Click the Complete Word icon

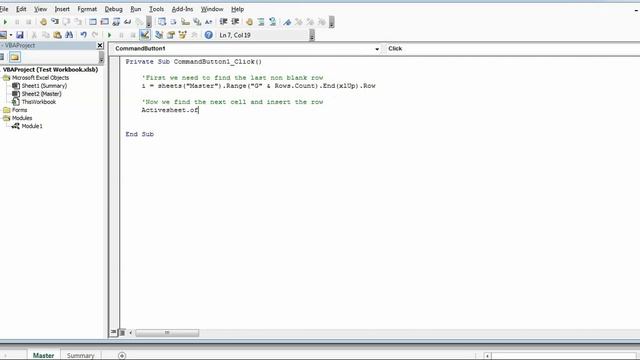(x=209, y=22)
